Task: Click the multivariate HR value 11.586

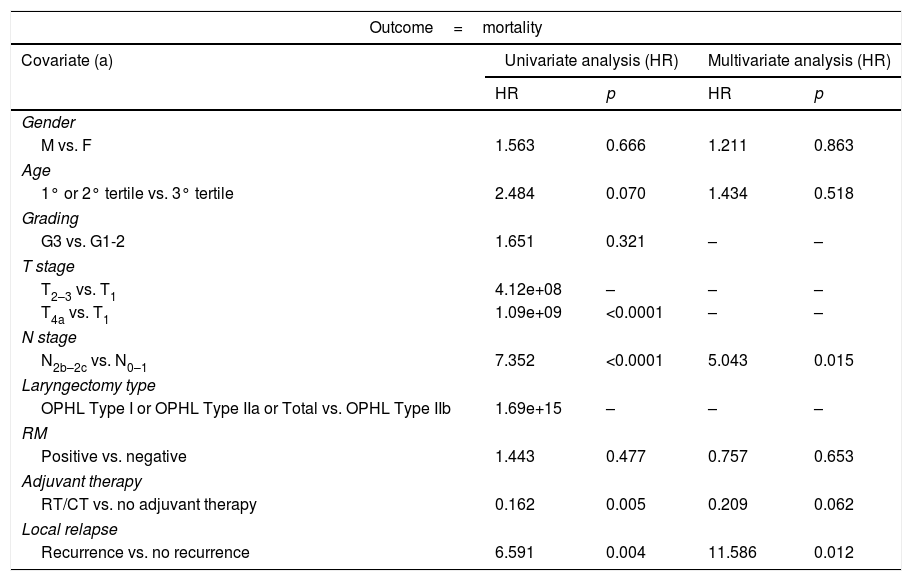Action: [731, 552]
